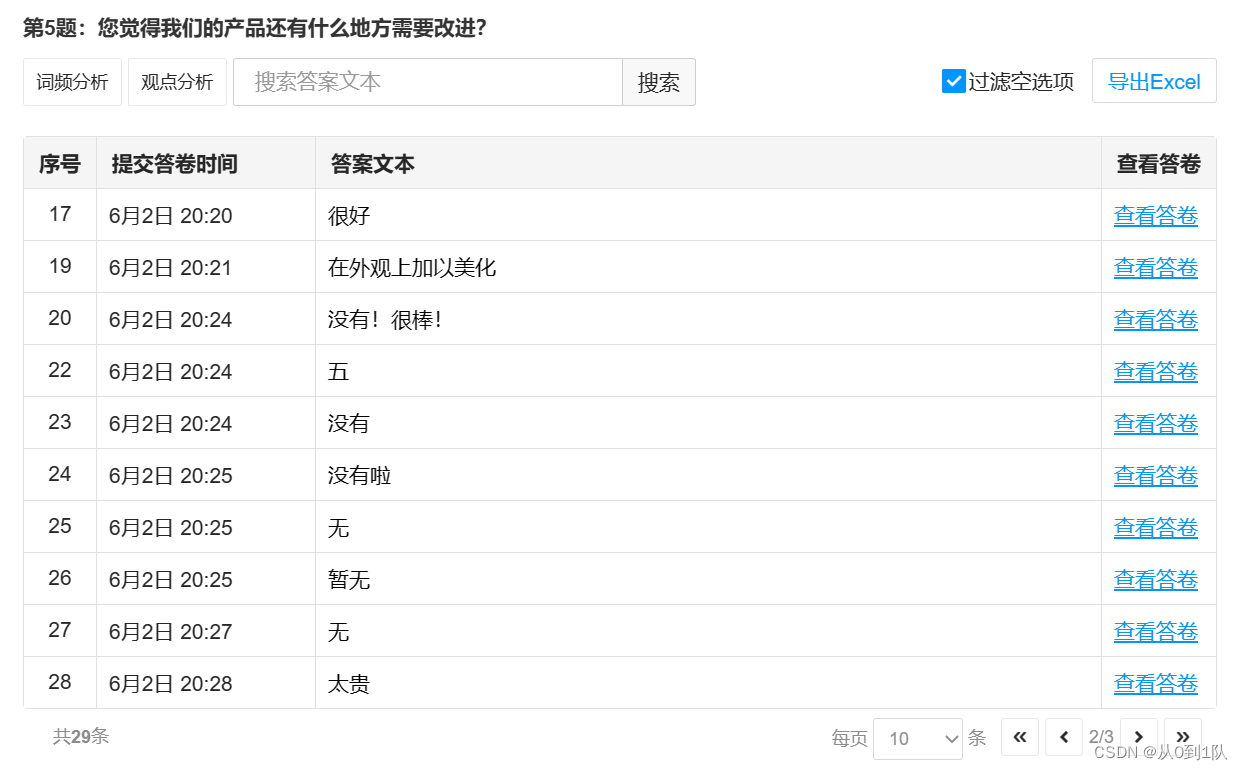Open the per-page count dropdown showing 10
Image resolution: width=1243 pixels, height=770 pixels.
917,738
